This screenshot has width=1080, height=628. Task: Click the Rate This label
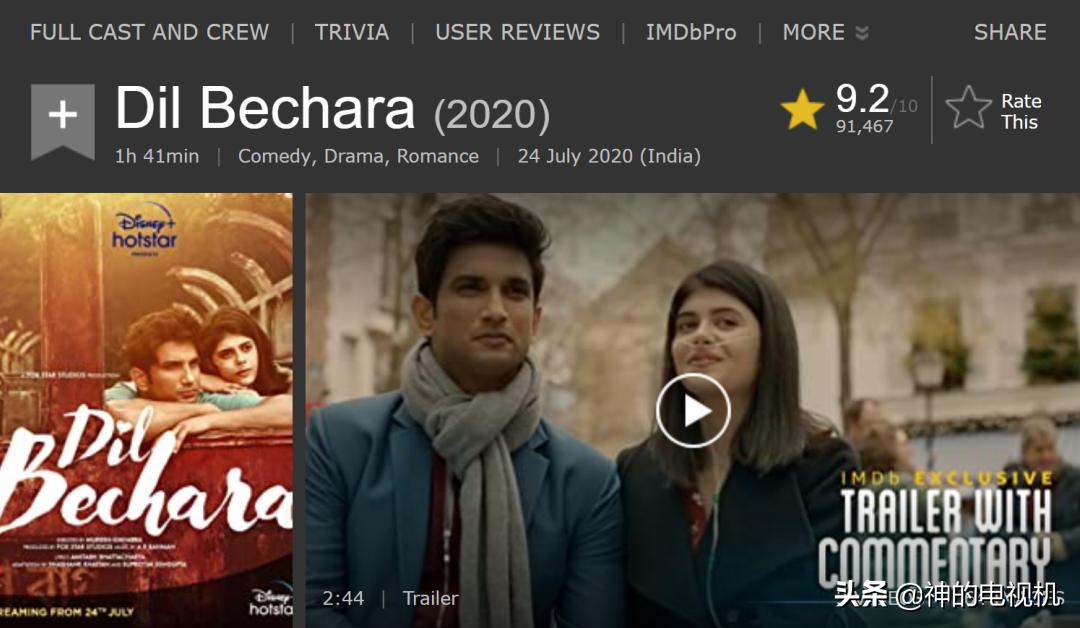(x=1020, y=112)
